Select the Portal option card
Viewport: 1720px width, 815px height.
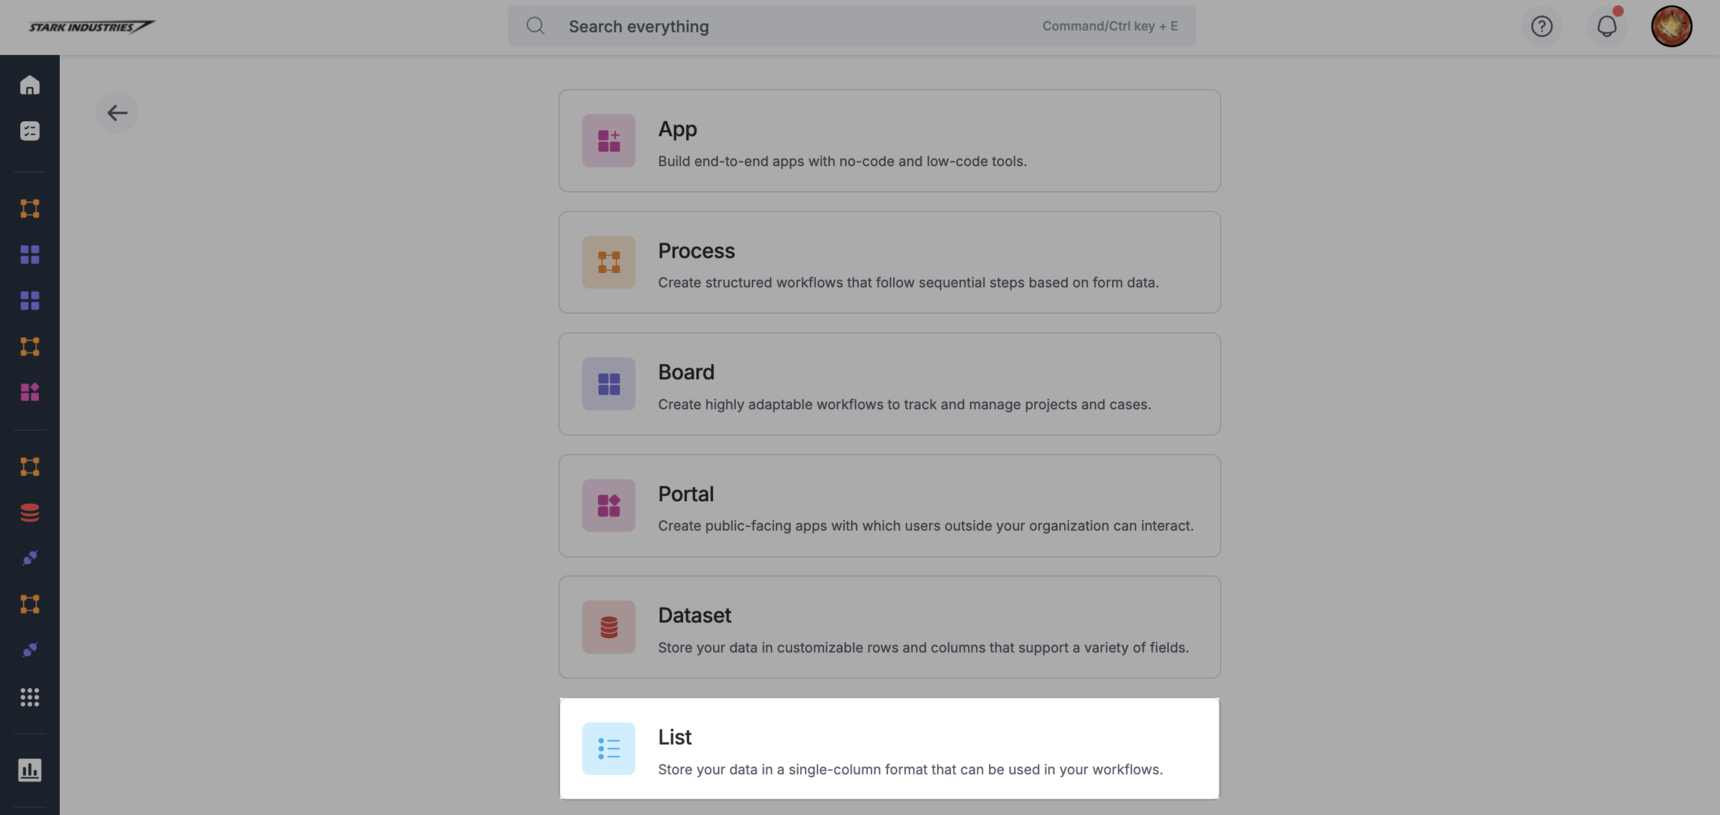[x=889, y=506]
